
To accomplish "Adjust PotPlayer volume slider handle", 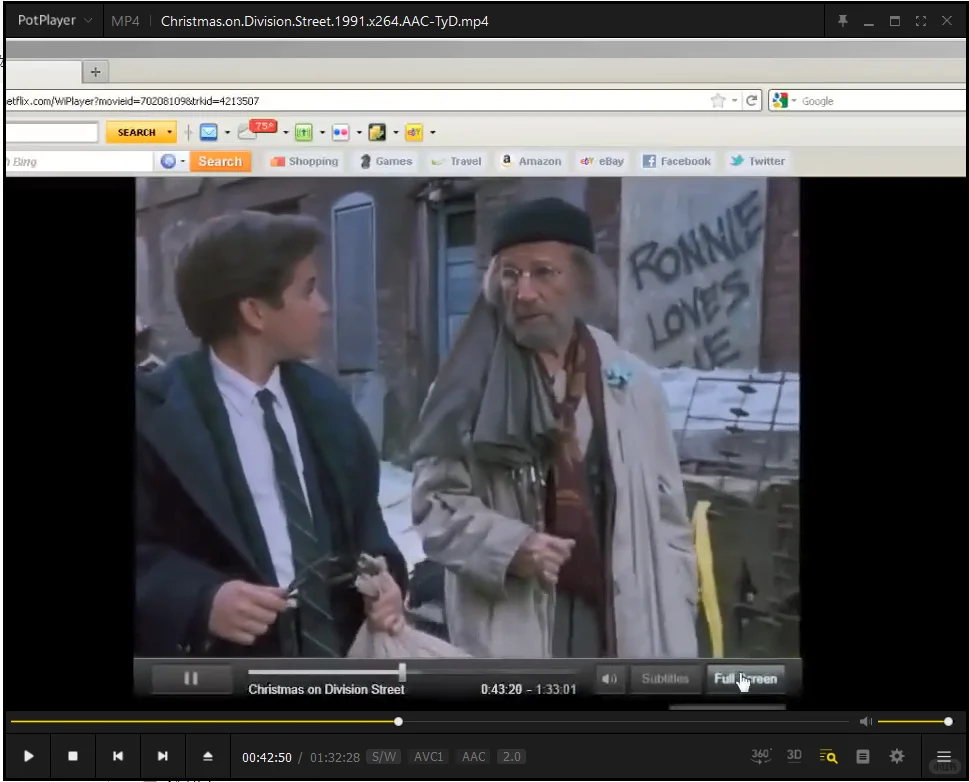I will (x=948, y=721).
